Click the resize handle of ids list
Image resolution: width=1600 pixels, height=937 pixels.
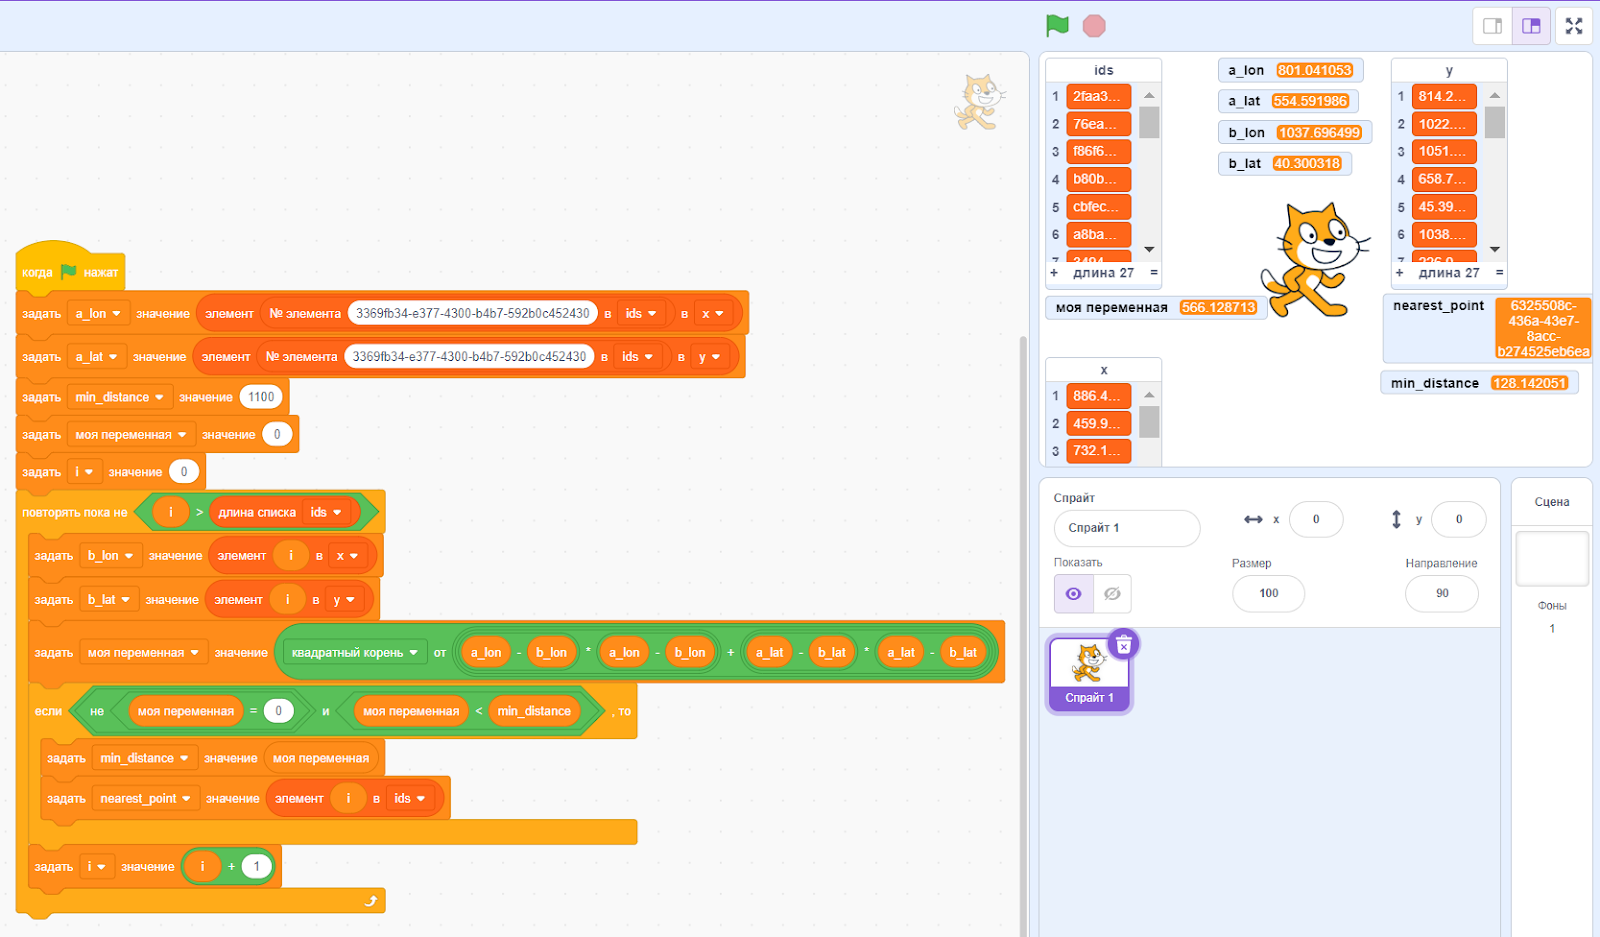click(1154, 272)
